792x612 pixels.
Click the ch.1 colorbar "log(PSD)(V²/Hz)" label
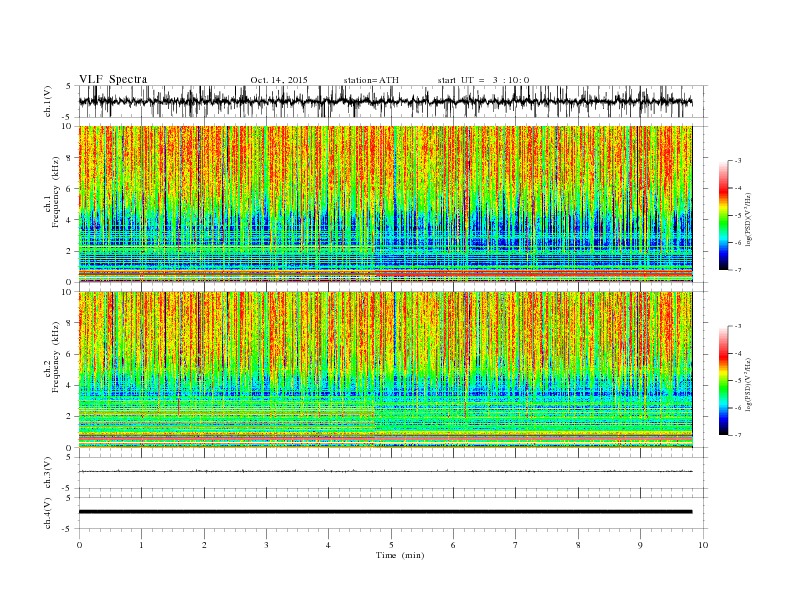[x=748, y=219]
